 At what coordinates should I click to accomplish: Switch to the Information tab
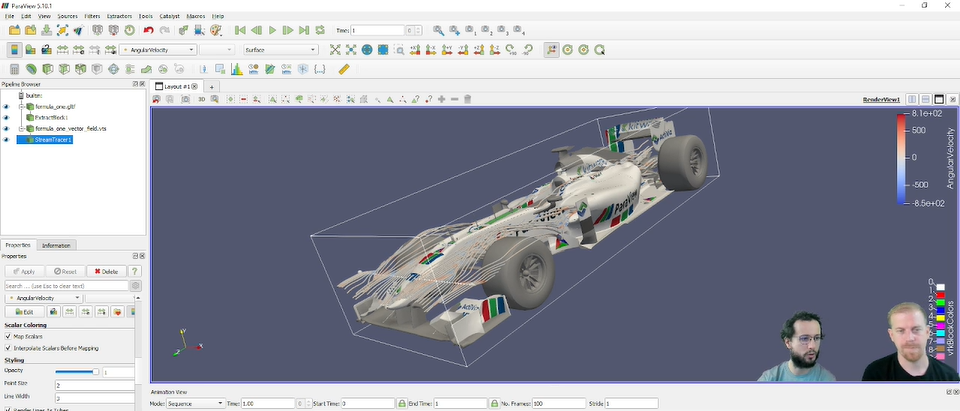(56, 245)
